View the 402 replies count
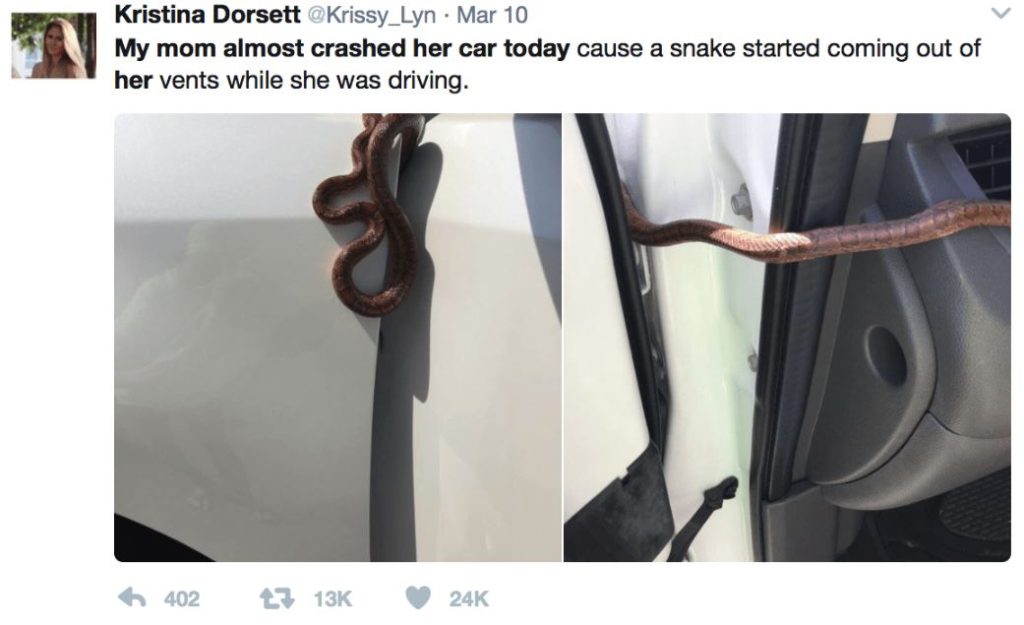Image resolution: width=1024 pixels, height=625 pixels. tap(182, 599)
